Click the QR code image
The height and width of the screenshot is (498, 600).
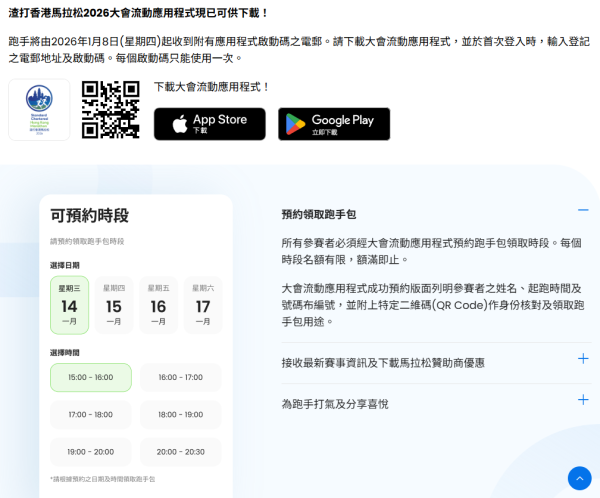click(x=111, y=110)
